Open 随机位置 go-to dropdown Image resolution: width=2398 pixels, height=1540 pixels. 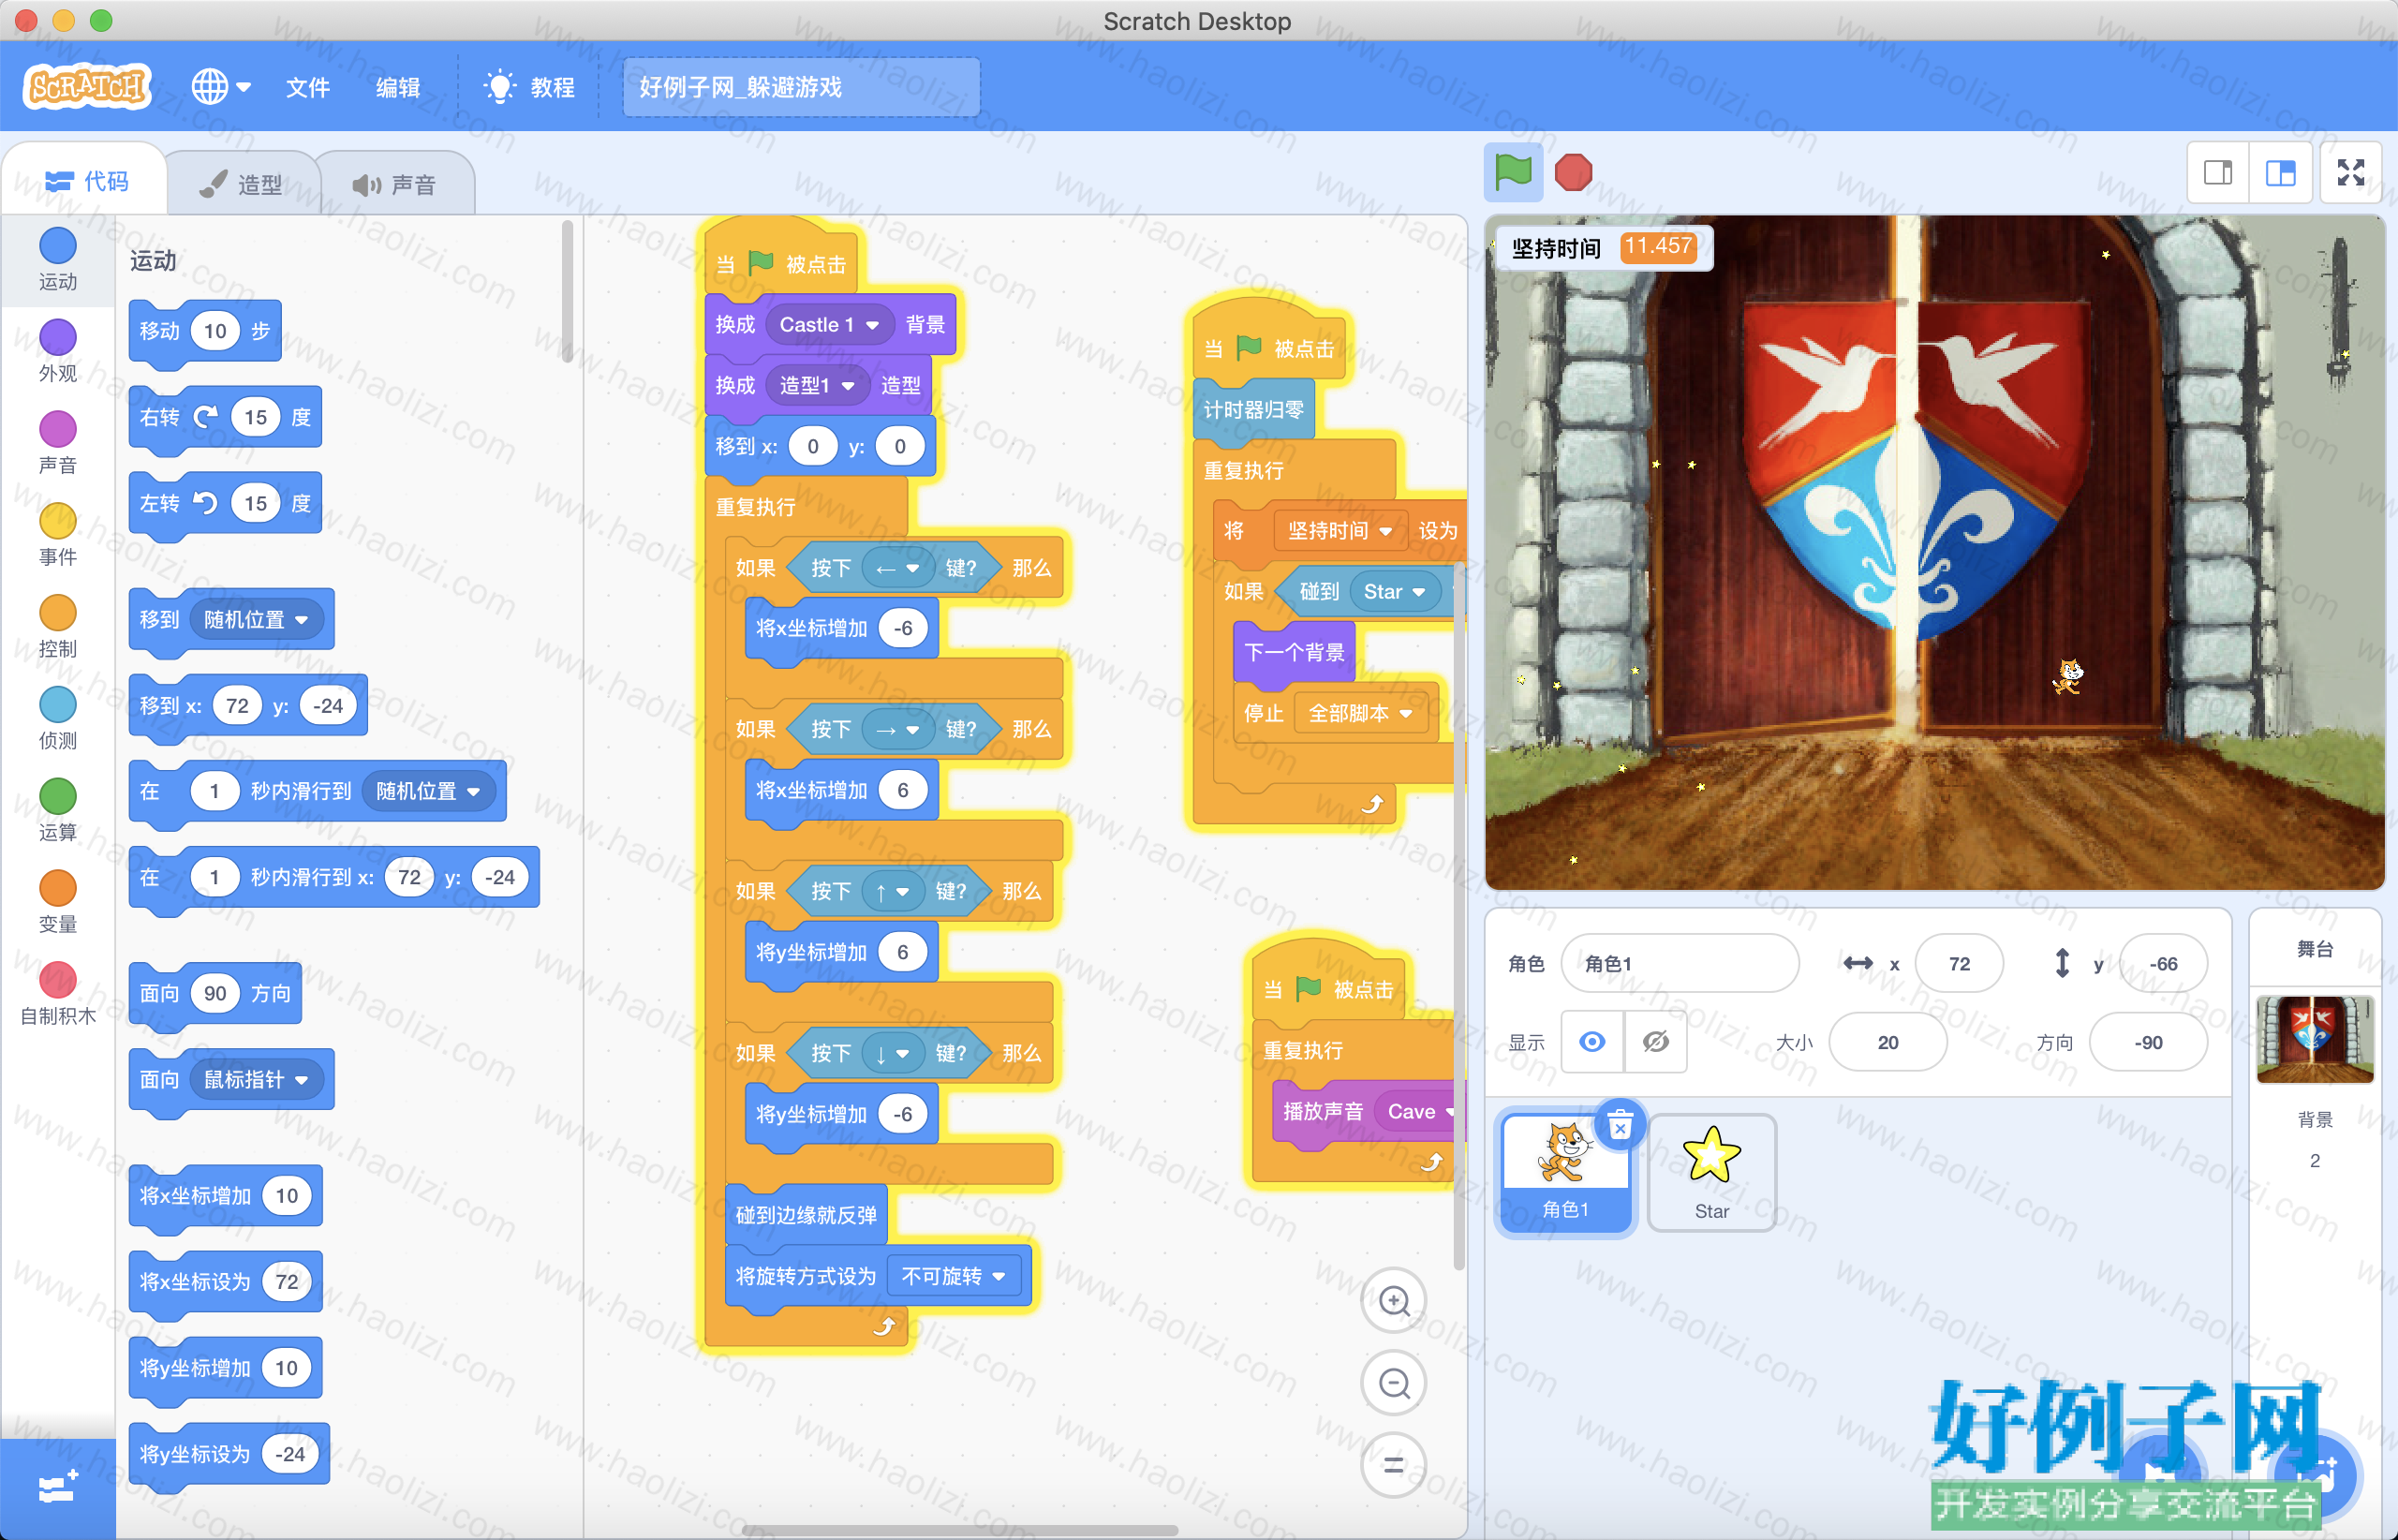pos(256,620)
